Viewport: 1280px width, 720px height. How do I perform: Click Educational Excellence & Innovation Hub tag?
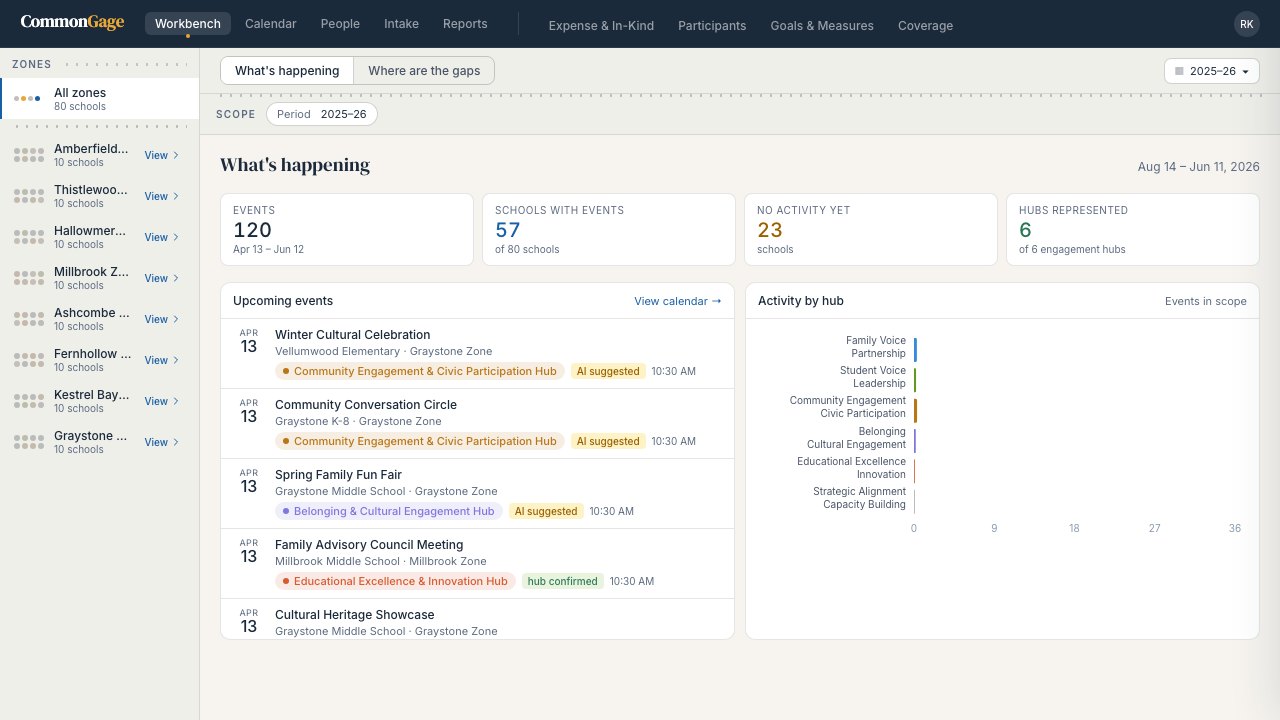tap(396, 581)
